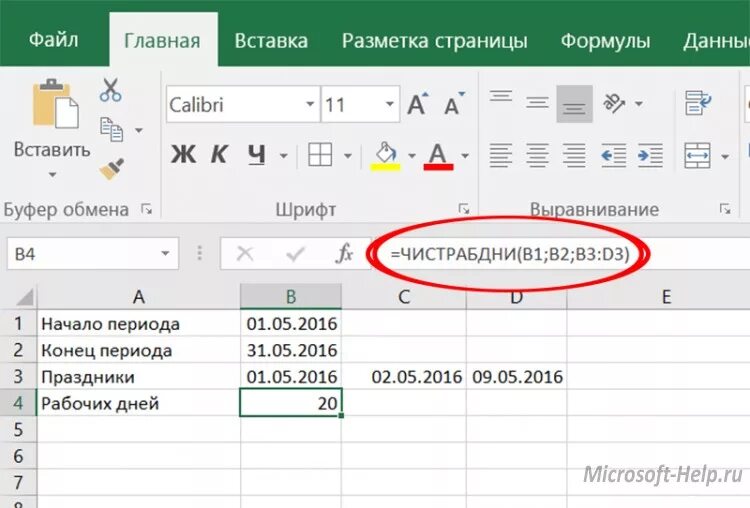The width and height of the screenshot is (750, 508).
Task: Click the Paste clipboard icon
Action: (55, 104)
